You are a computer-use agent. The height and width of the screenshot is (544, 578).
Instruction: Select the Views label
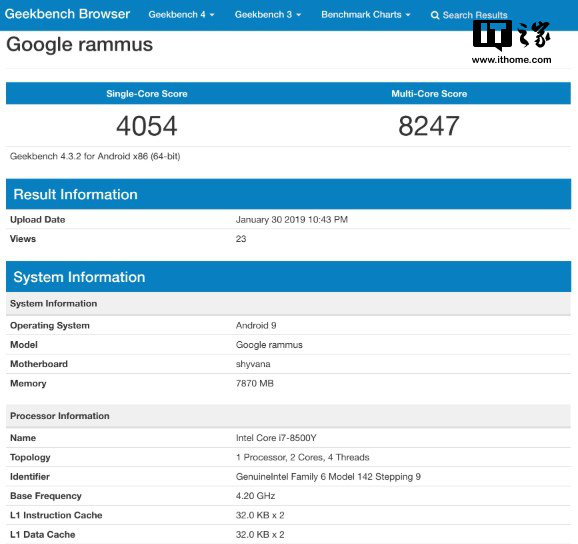click(x=23, y=239)
